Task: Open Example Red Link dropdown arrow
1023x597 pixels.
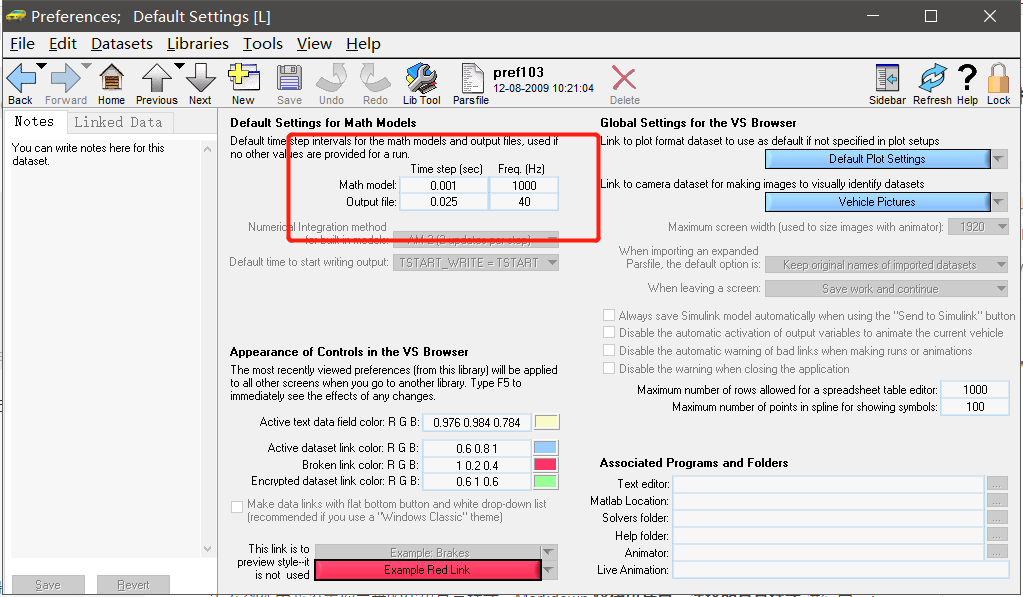Action: 549,570
